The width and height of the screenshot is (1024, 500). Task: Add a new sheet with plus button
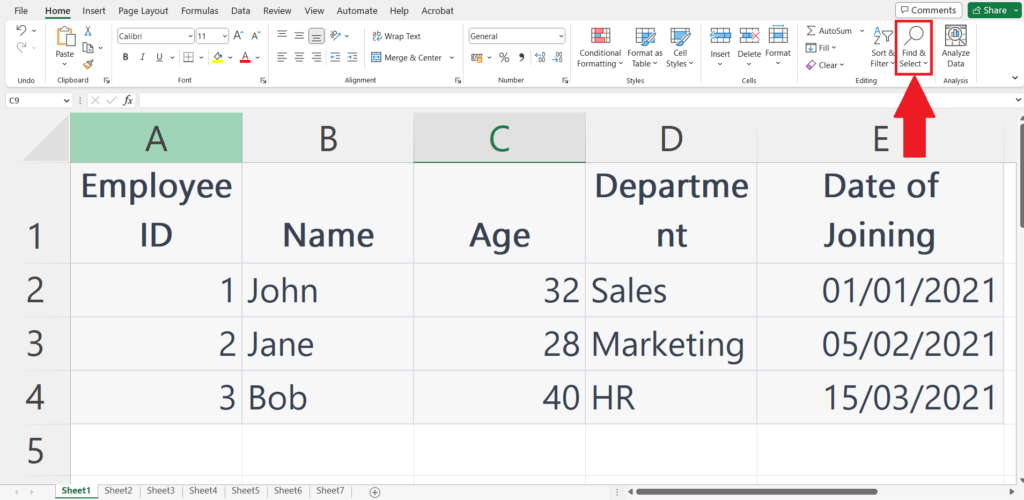375,492
